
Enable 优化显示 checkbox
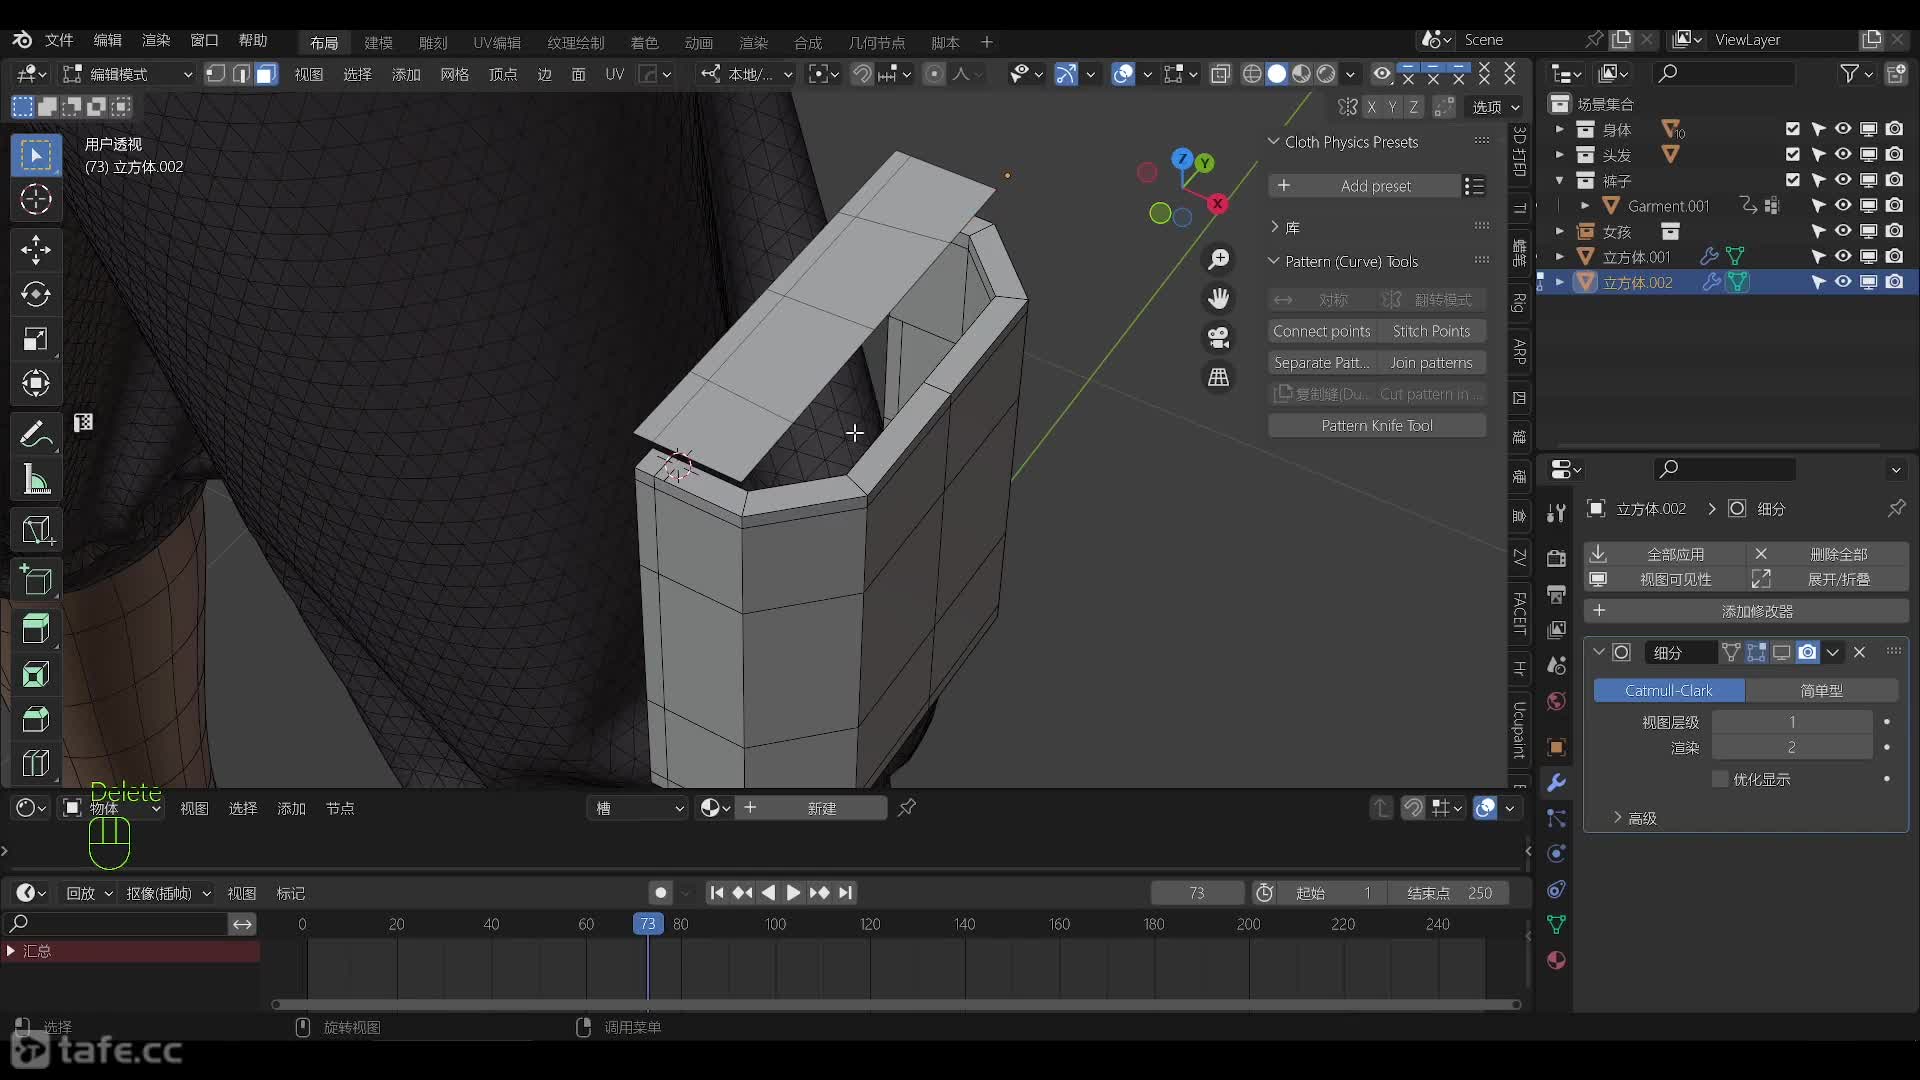pyautogui.click(x=1720, y=779)
